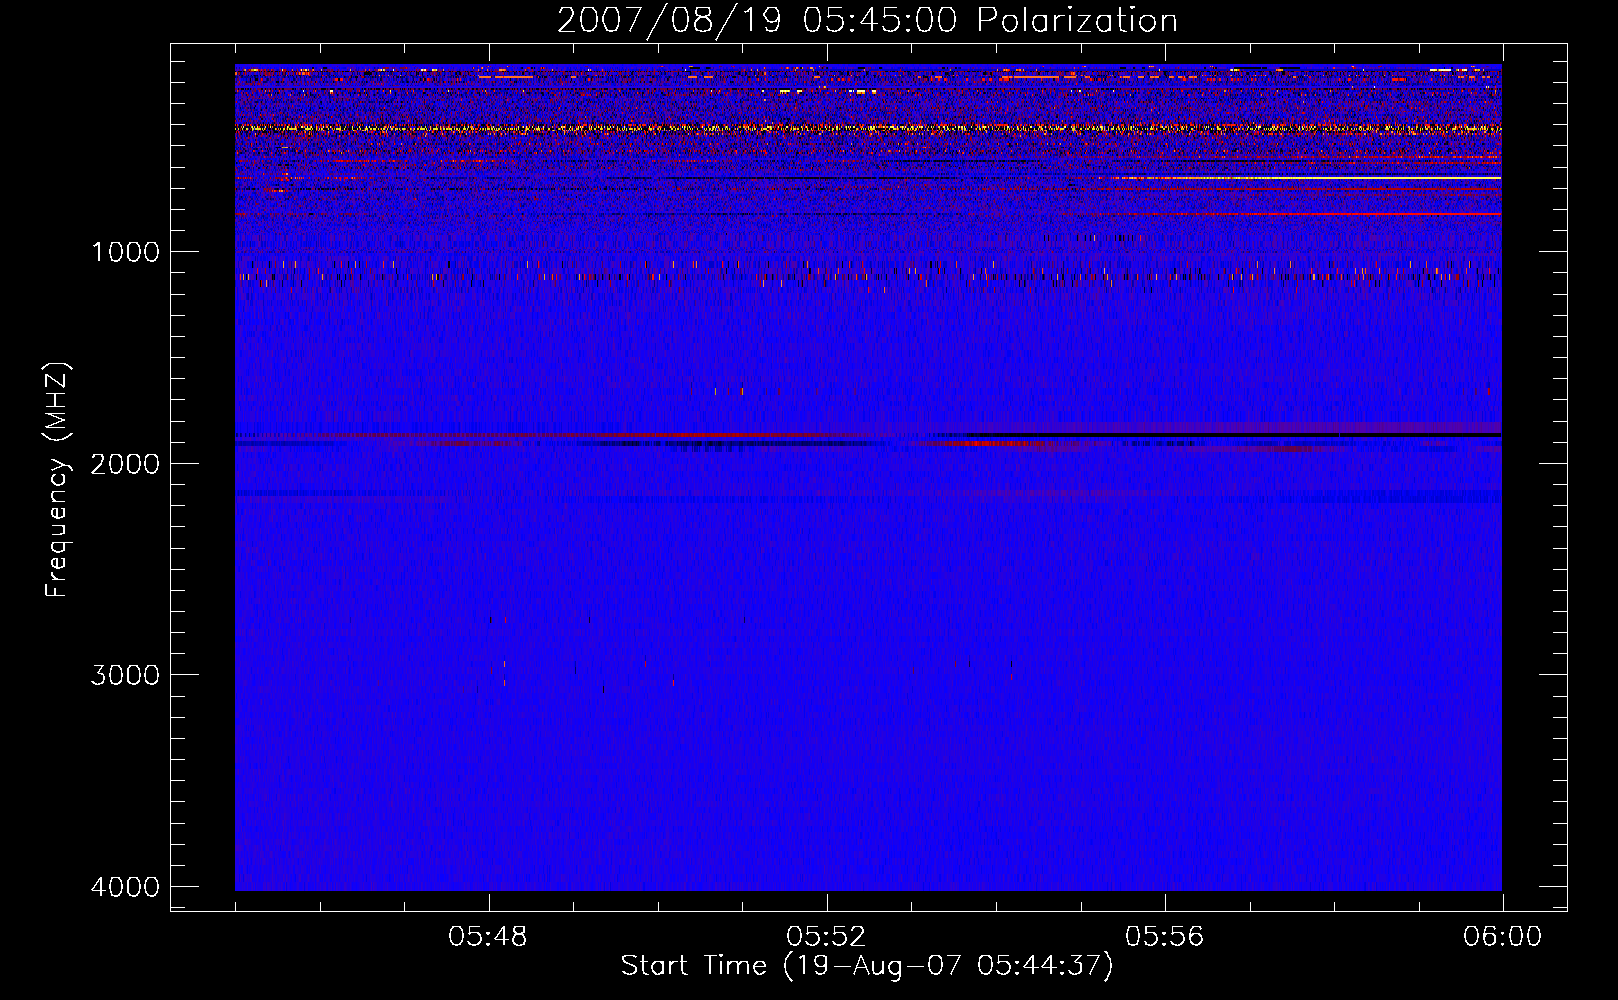Click the 05:52 time axis label
The height and width of the screenshot is (1000, 1618).
click(826, 937)
